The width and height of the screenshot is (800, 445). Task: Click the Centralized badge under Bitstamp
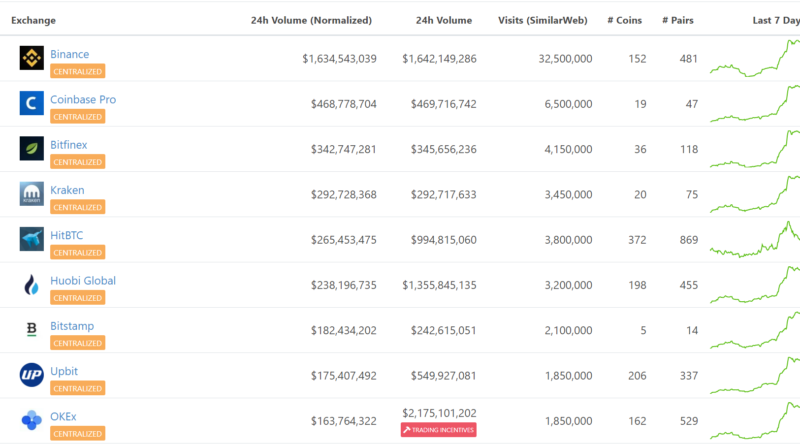point(78,343)
